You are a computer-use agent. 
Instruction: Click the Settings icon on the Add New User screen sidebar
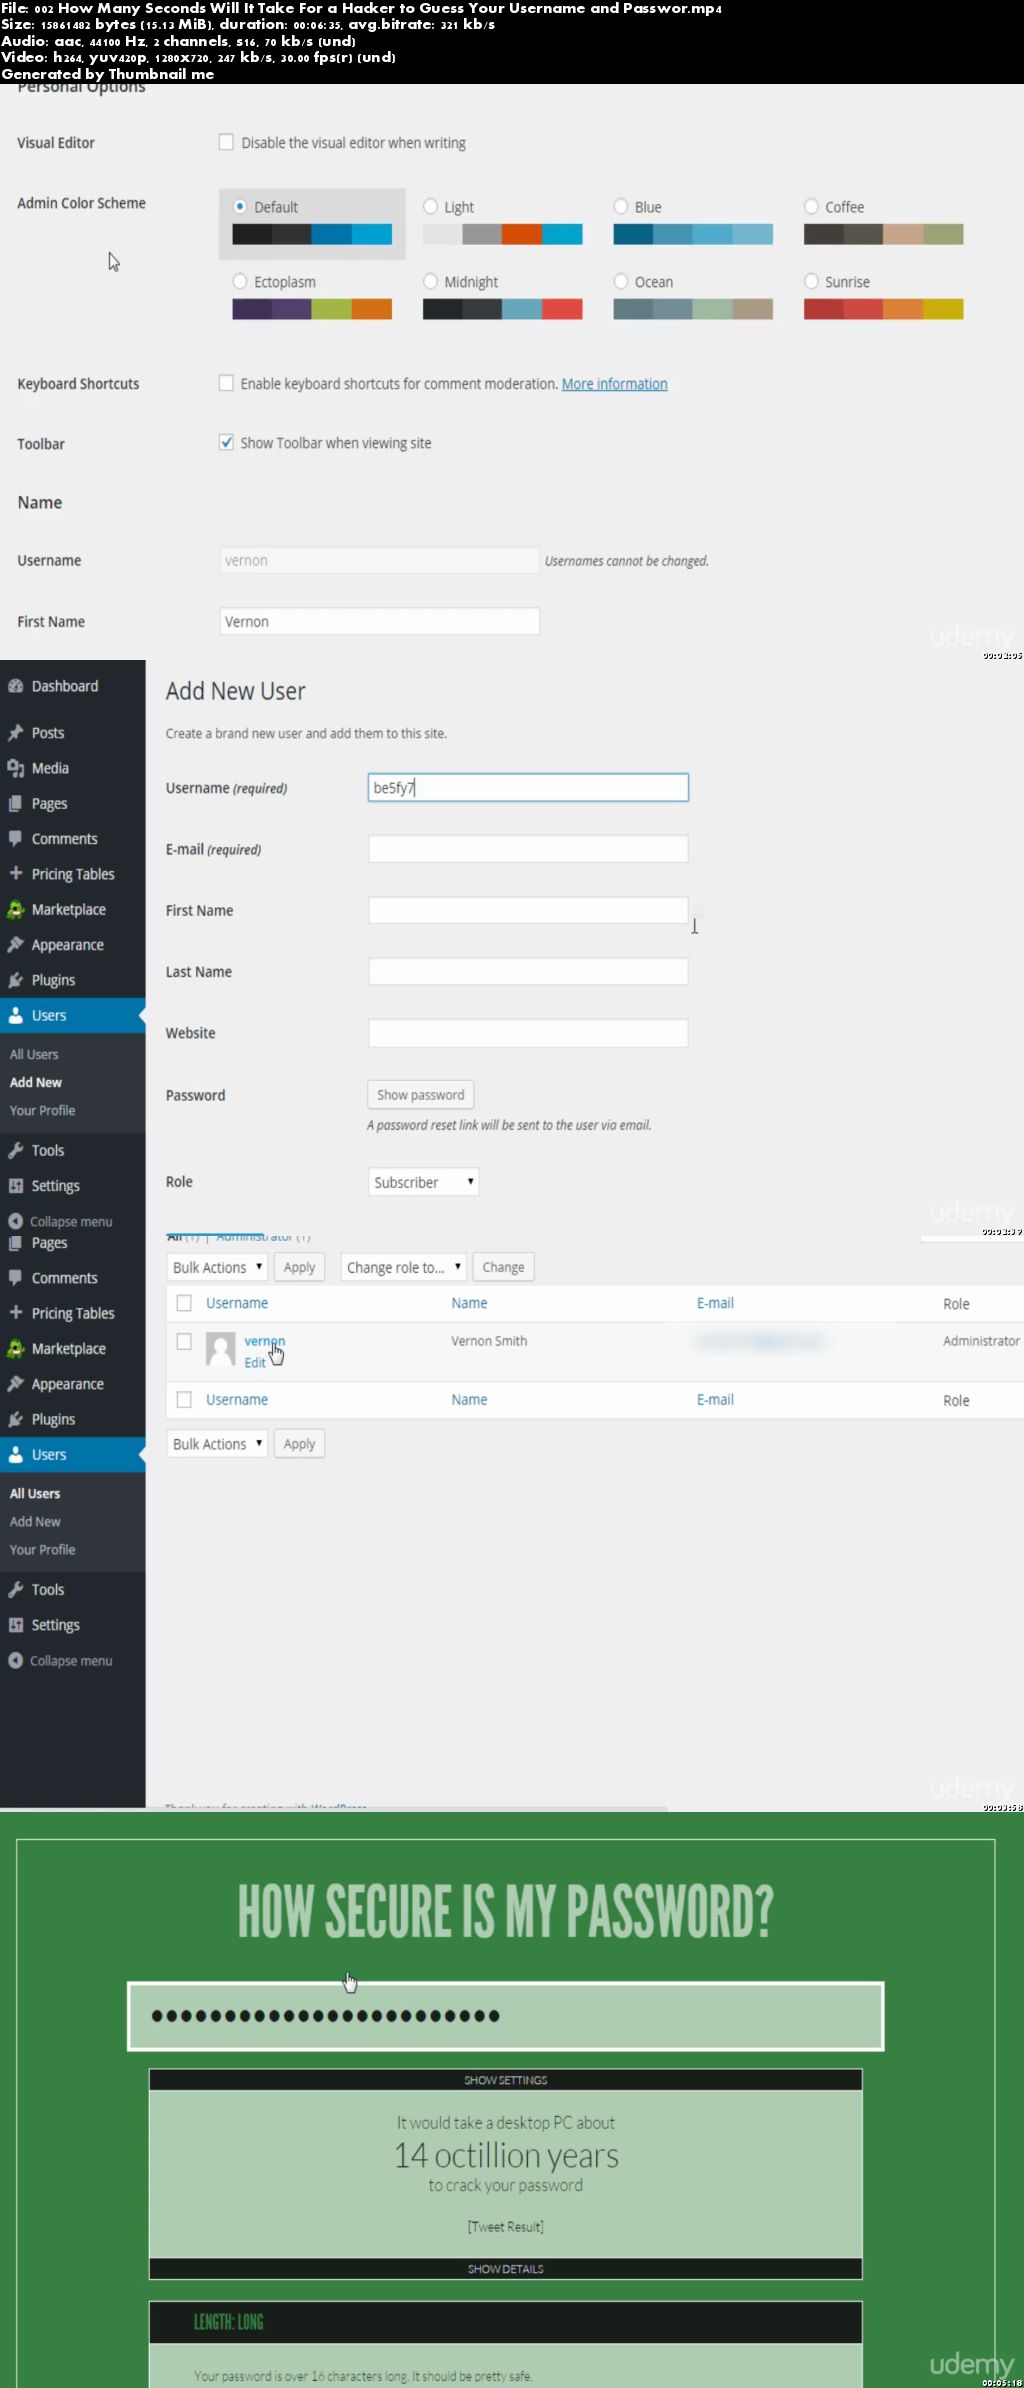tap(15, 1185)
